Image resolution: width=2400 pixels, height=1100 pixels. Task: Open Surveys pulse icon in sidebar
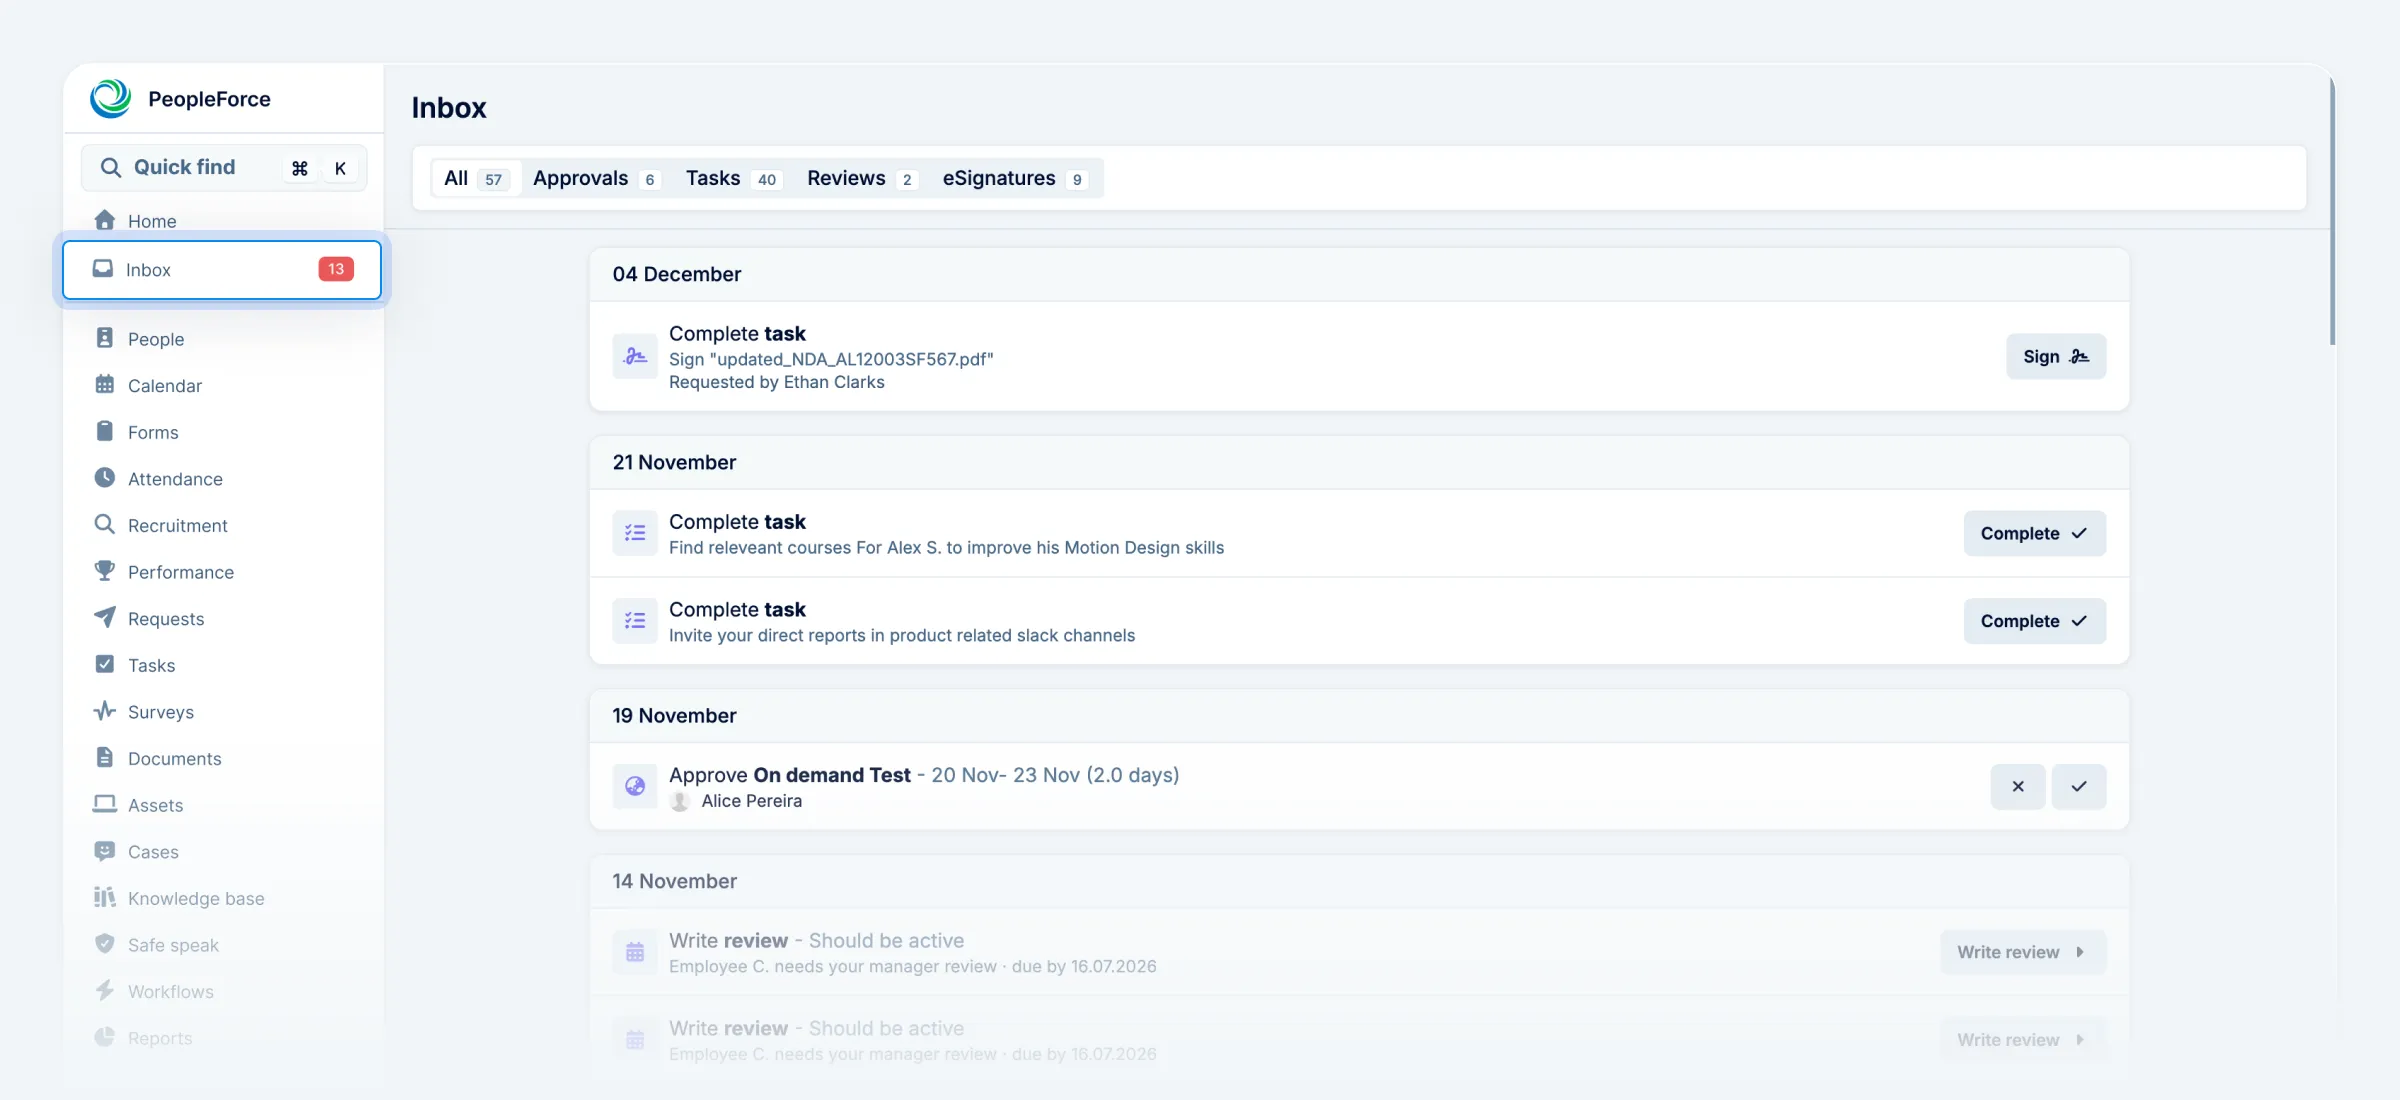click(105, 711)
